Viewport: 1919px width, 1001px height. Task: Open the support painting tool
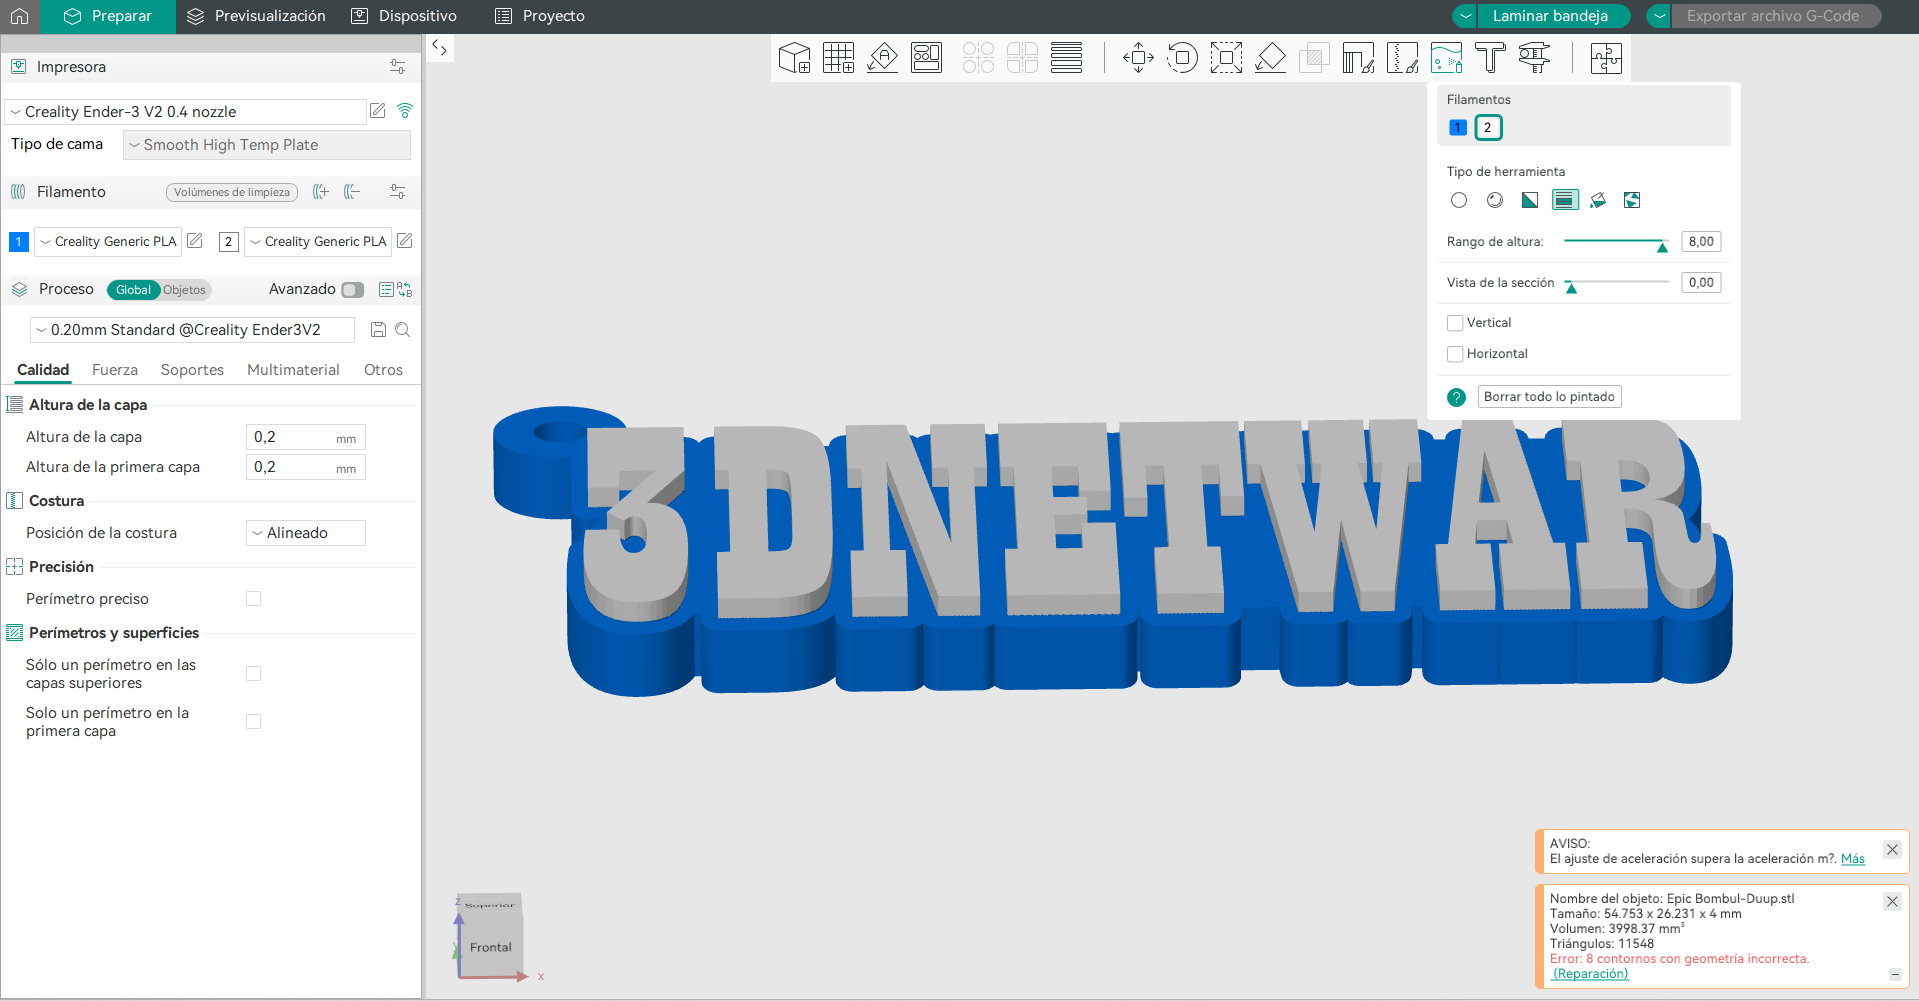point(1358,58)
